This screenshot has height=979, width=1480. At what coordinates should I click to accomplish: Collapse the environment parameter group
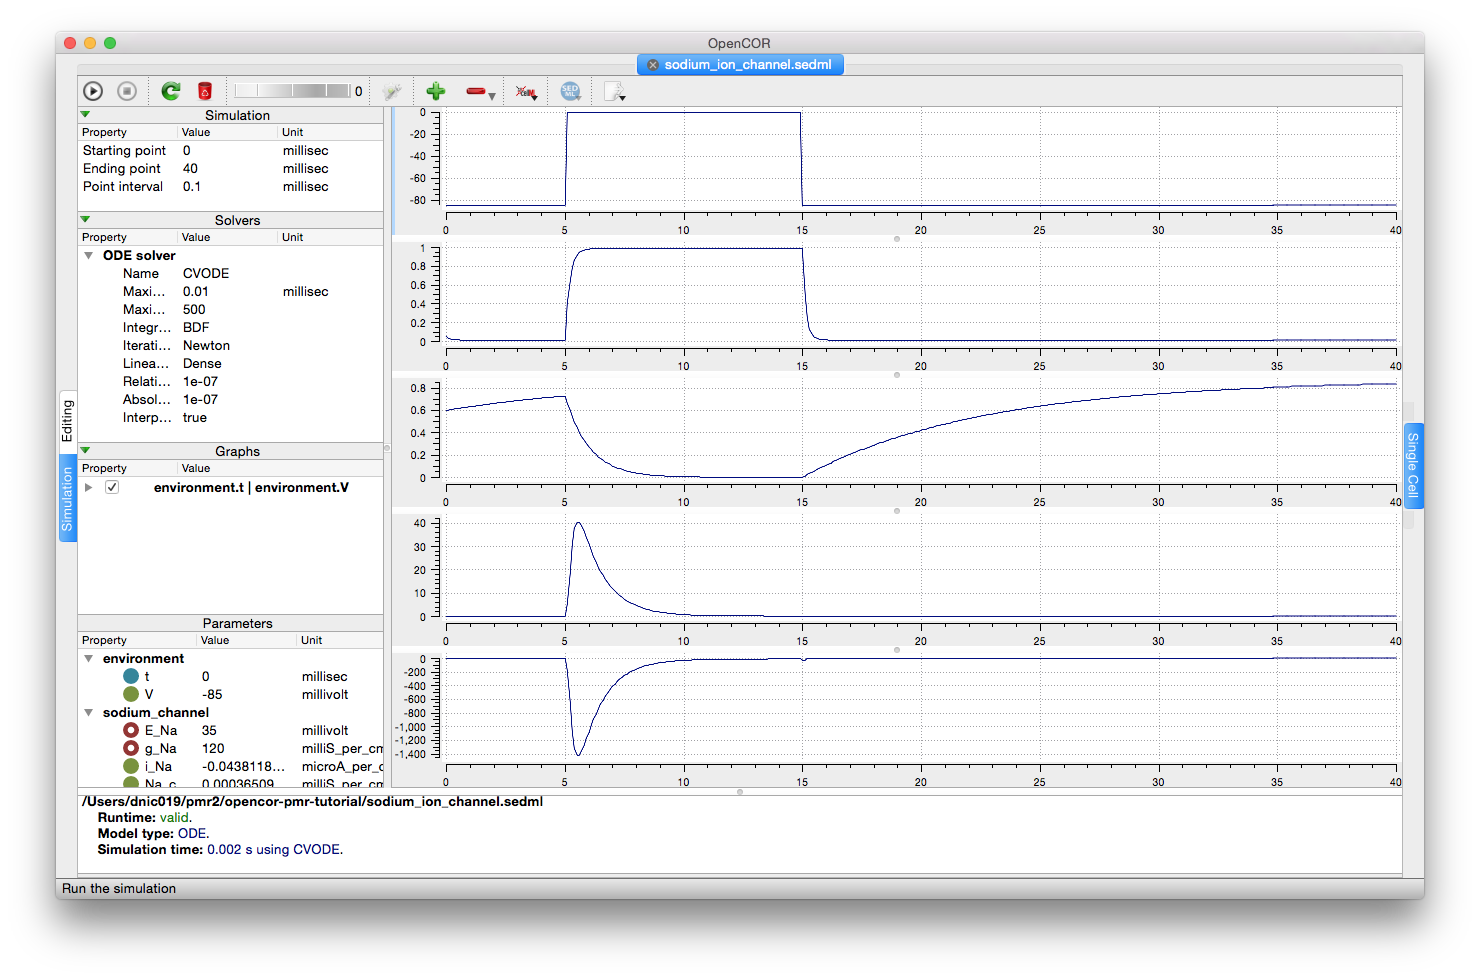click(x=89, y=658)
